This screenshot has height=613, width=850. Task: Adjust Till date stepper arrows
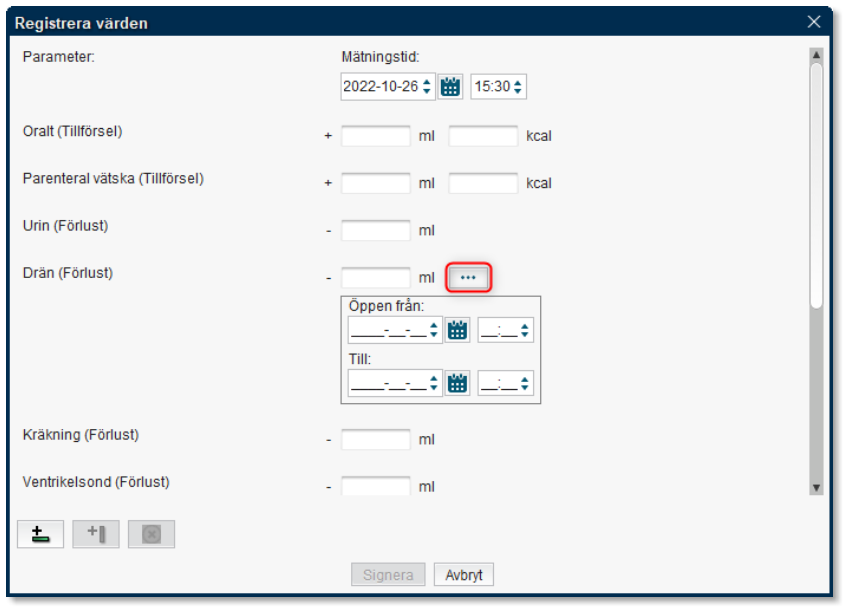(x=434, y=383)
